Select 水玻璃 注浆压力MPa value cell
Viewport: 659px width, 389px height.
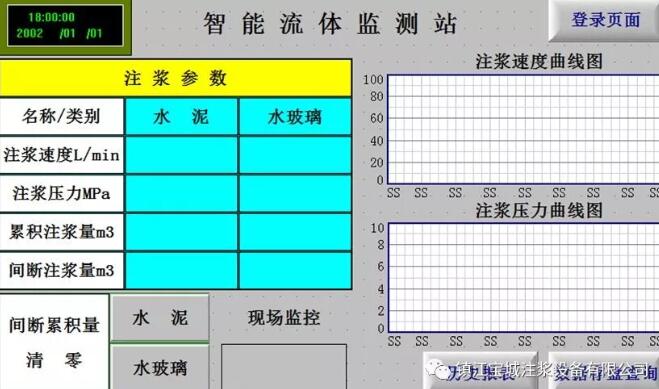(295, 193)
